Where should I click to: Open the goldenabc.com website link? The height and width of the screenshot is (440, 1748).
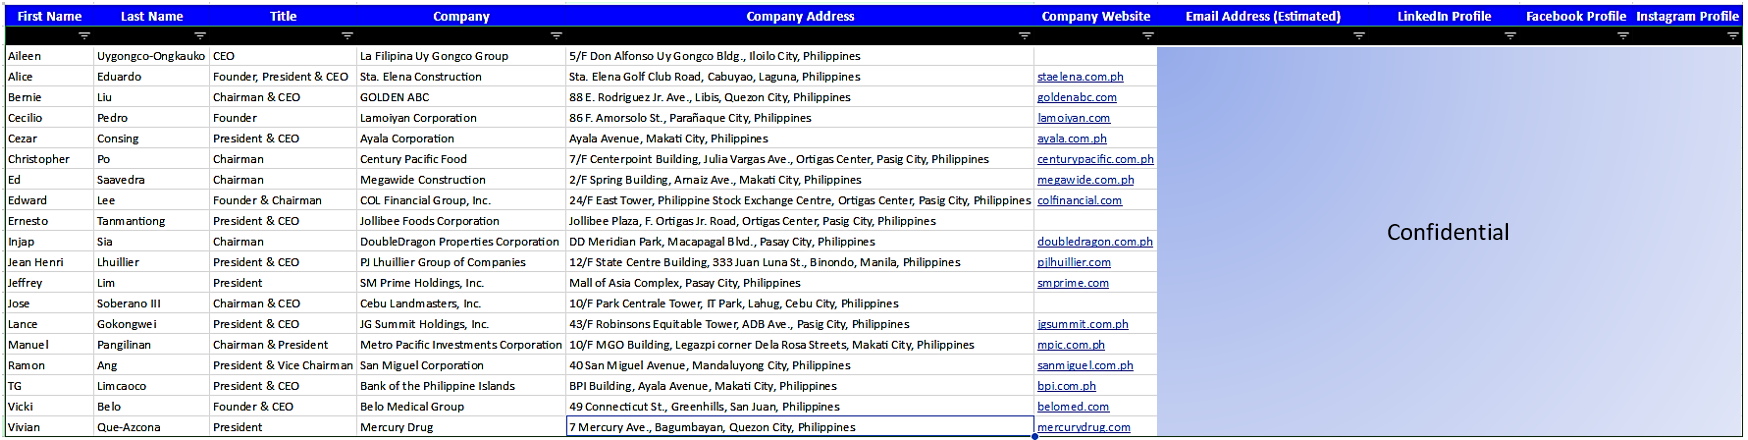(1077, 98)
